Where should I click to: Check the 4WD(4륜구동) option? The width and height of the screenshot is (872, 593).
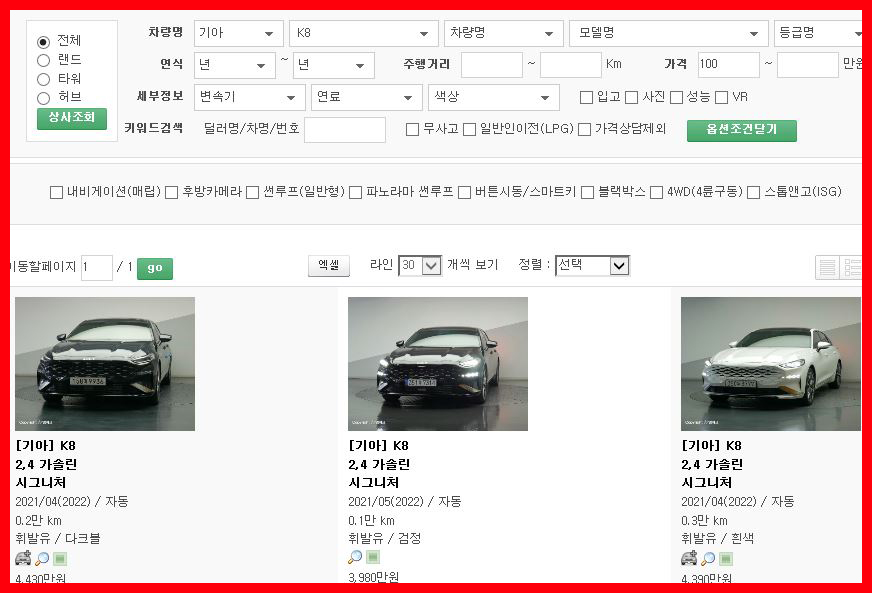click(x=657, y=192)
